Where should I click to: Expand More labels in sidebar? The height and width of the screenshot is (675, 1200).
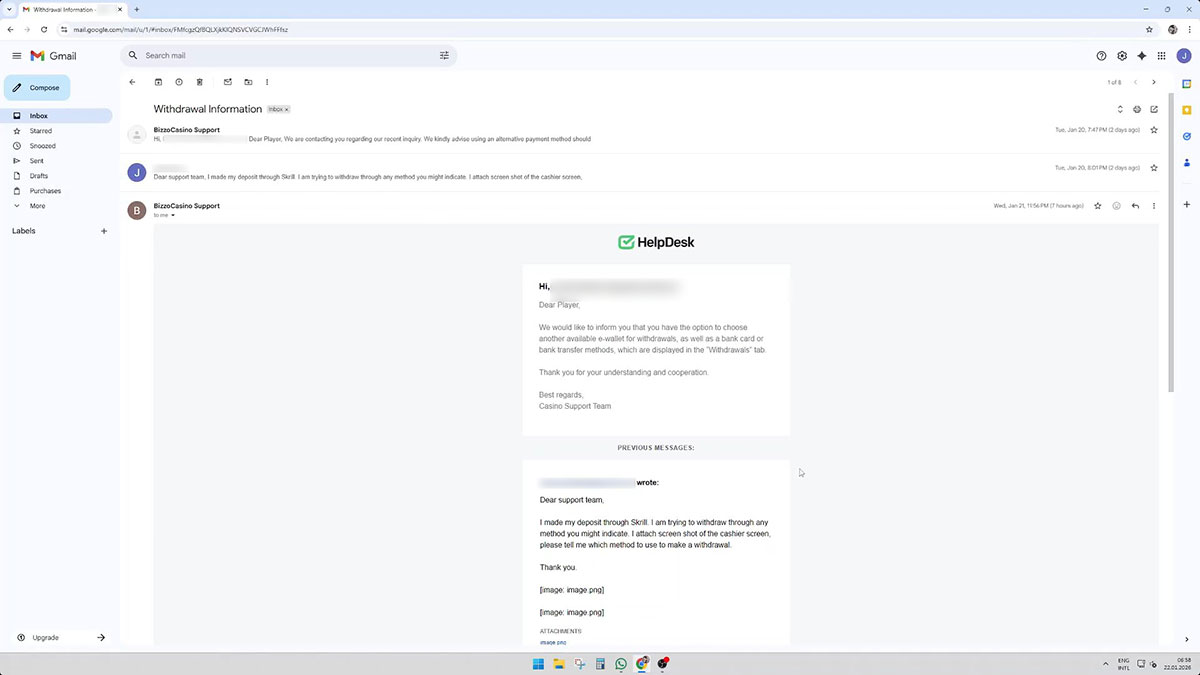click(x=37, y=206)
